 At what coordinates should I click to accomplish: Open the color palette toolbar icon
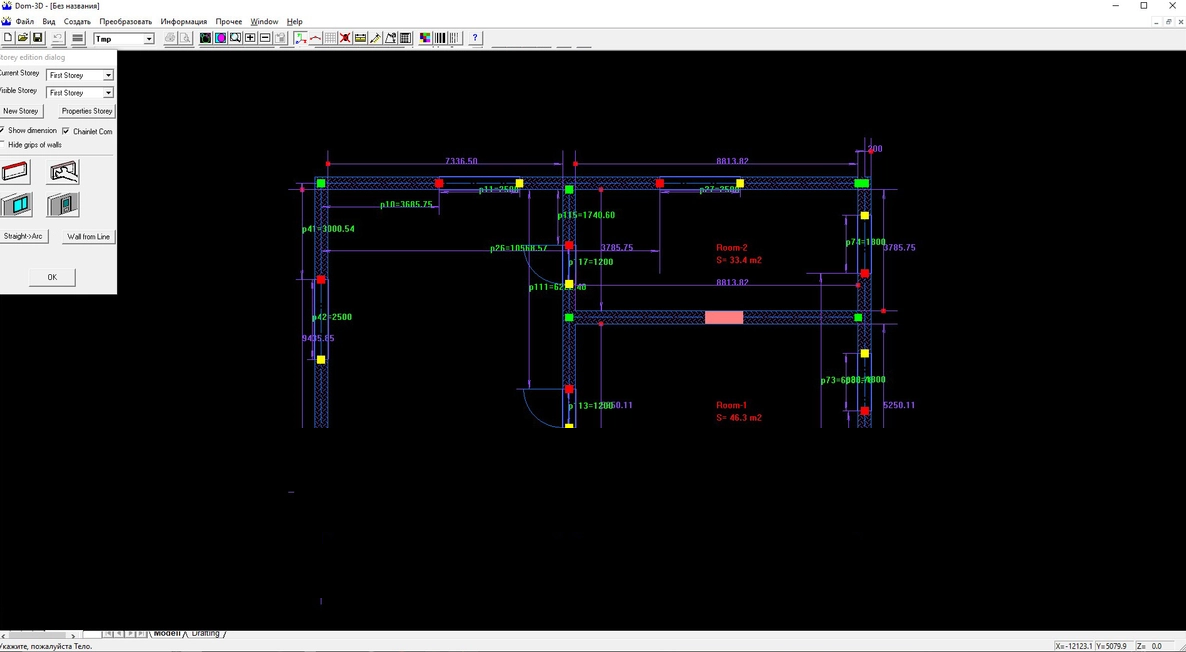click(425, 38)
